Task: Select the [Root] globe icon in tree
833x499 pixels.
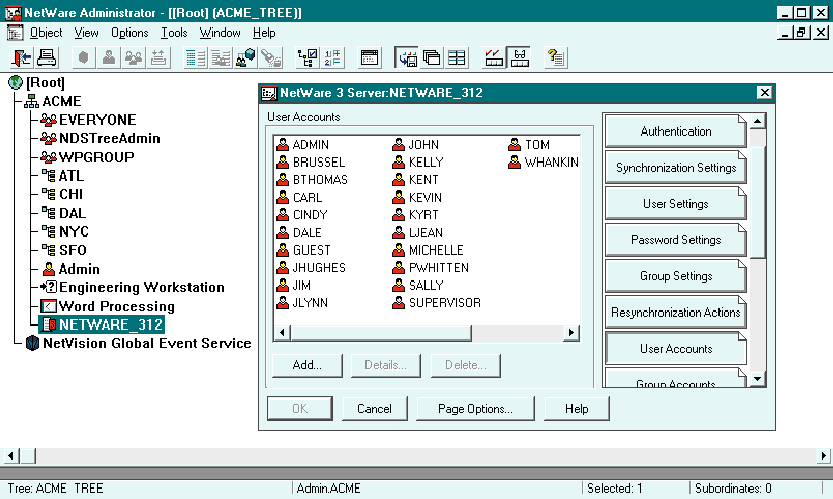Action: click(15, 82)
